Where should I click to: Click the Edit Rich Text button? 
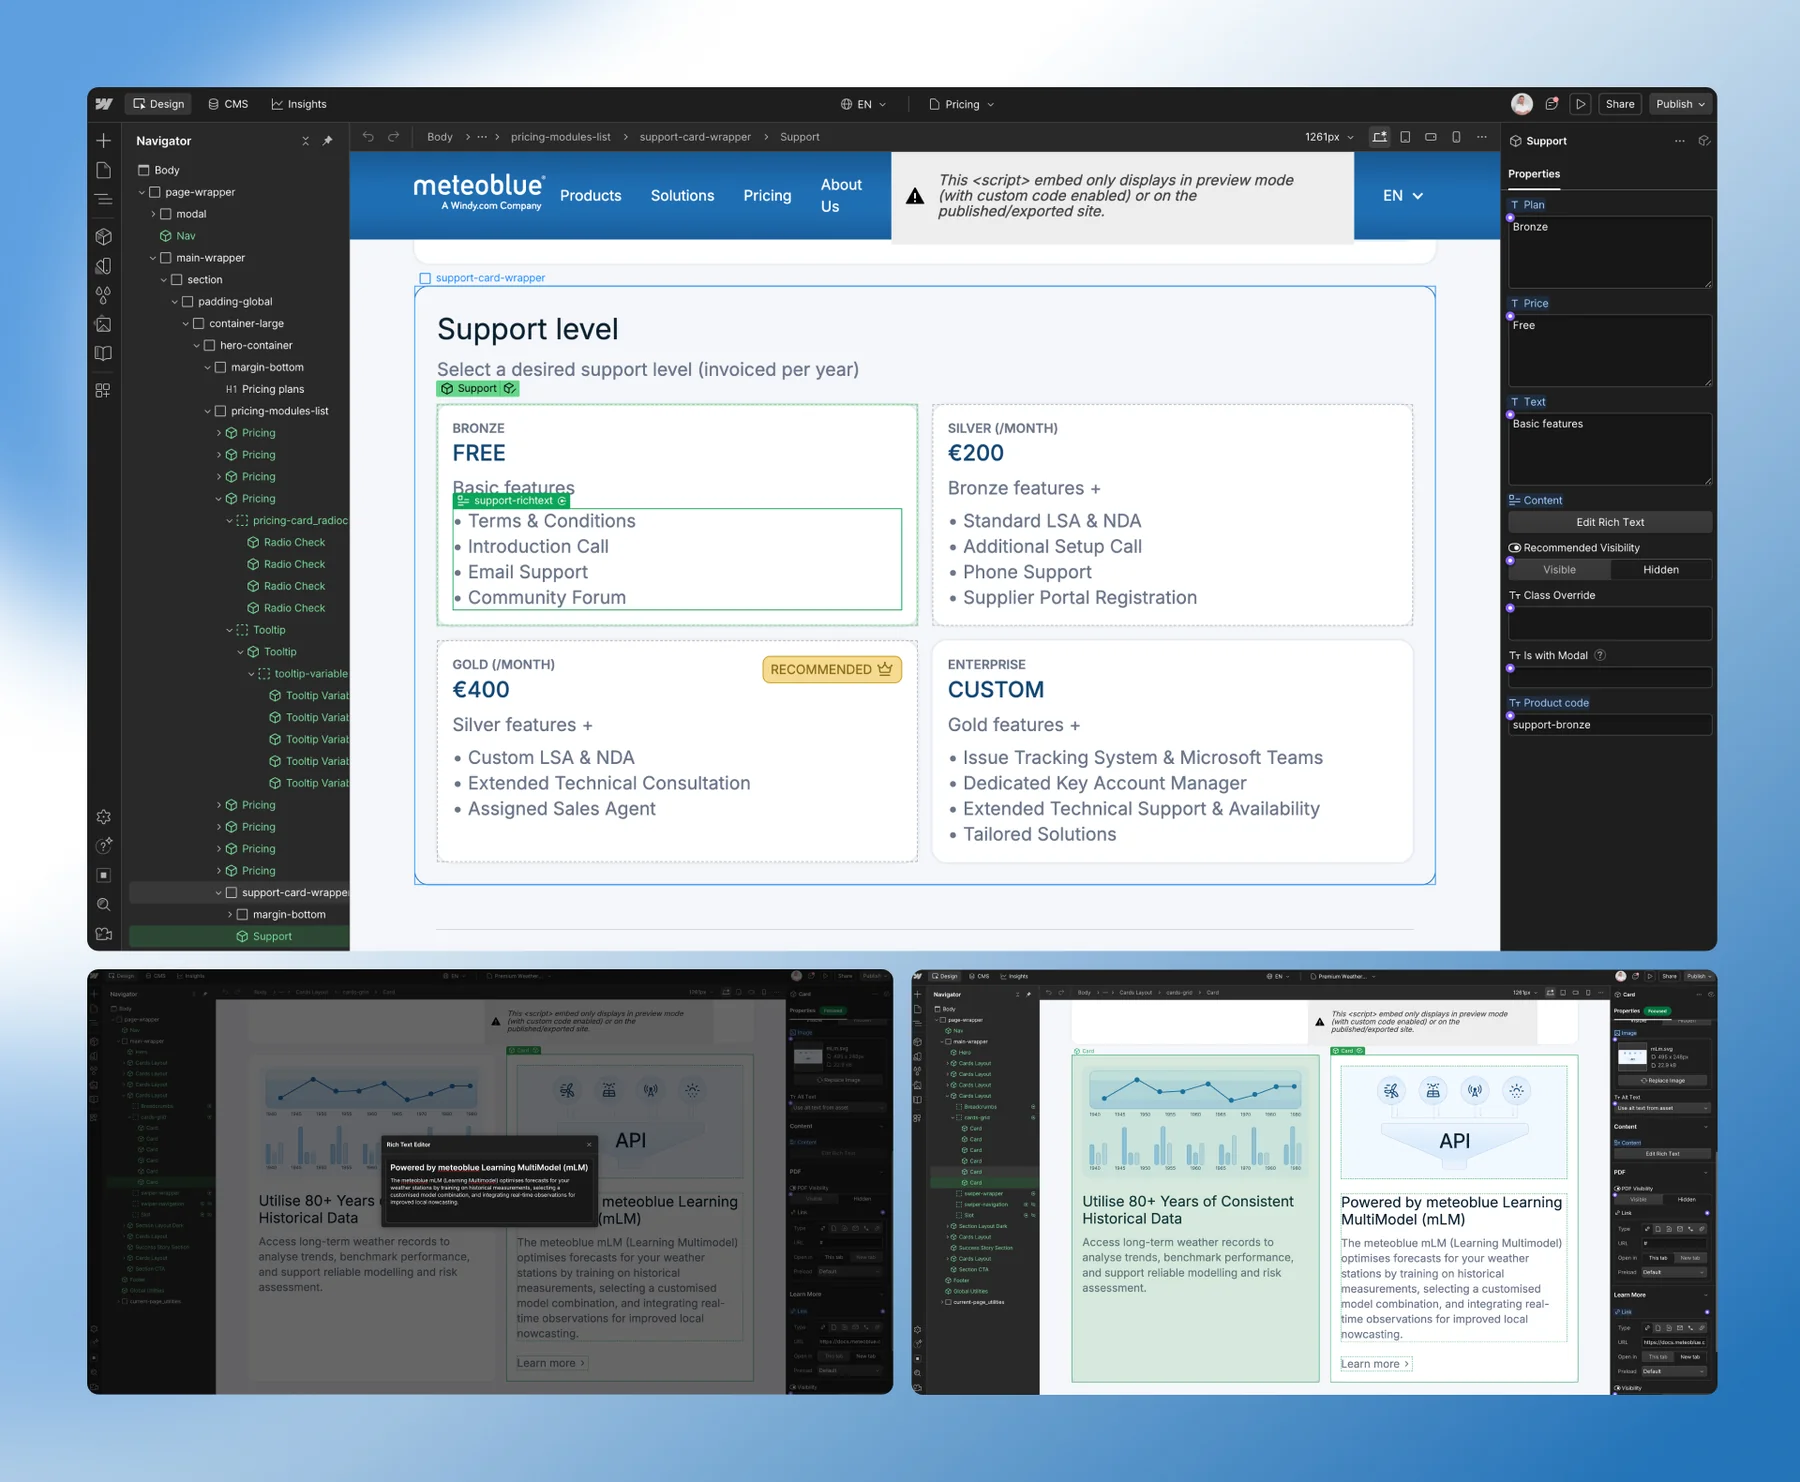[1610, 522]
